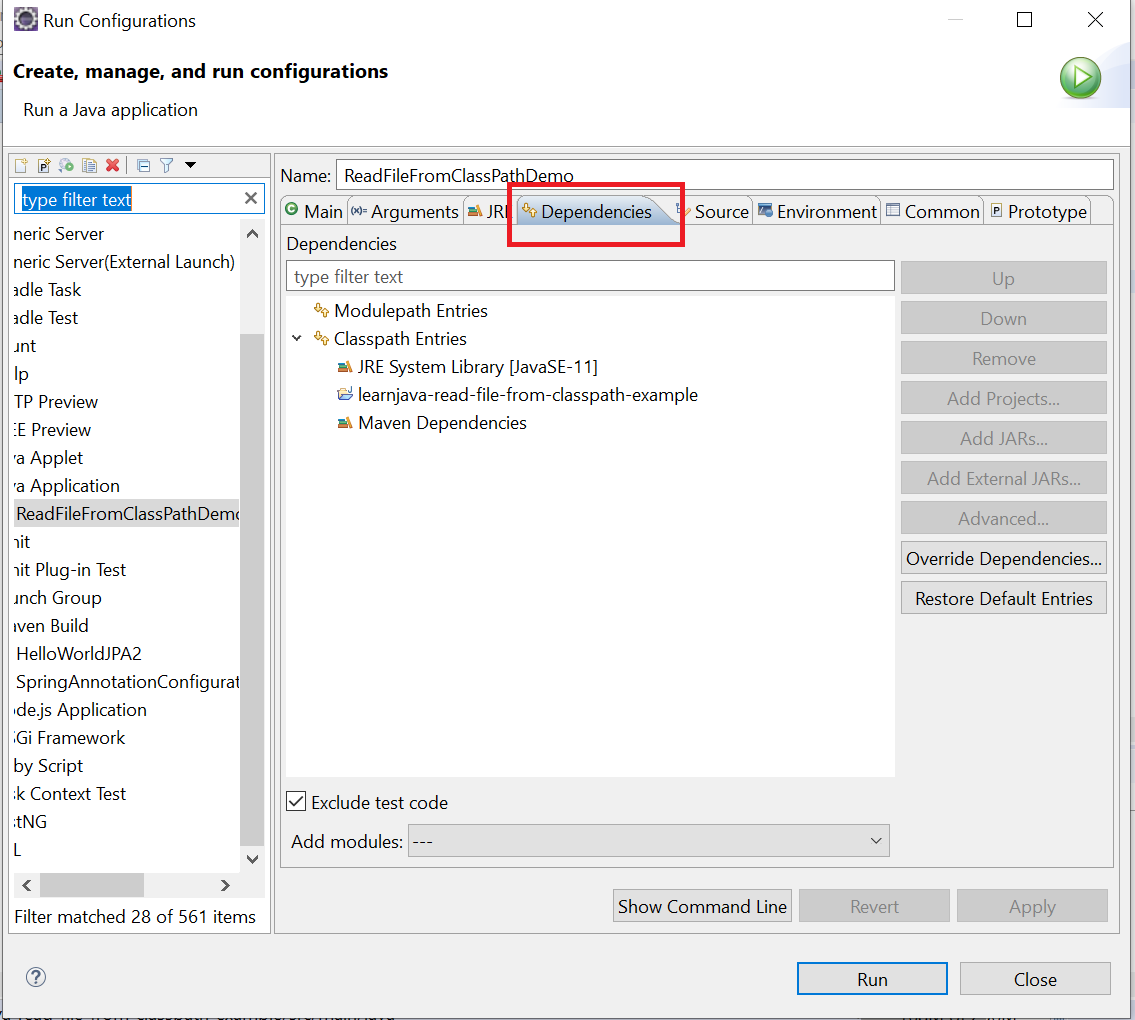Click the Dependencies filter text field
Image resolution: width=1135 pixels, height=1020 pixels.
pyautogui.click(x=590, y=277)
